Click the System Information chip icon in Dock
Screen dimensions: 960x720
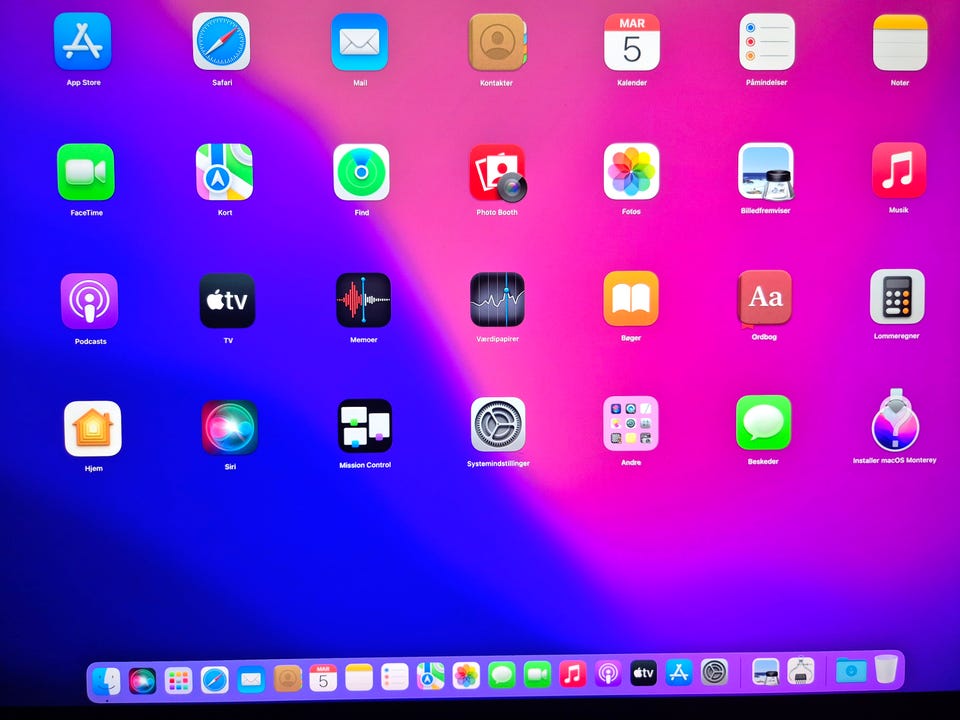point(800,671)
